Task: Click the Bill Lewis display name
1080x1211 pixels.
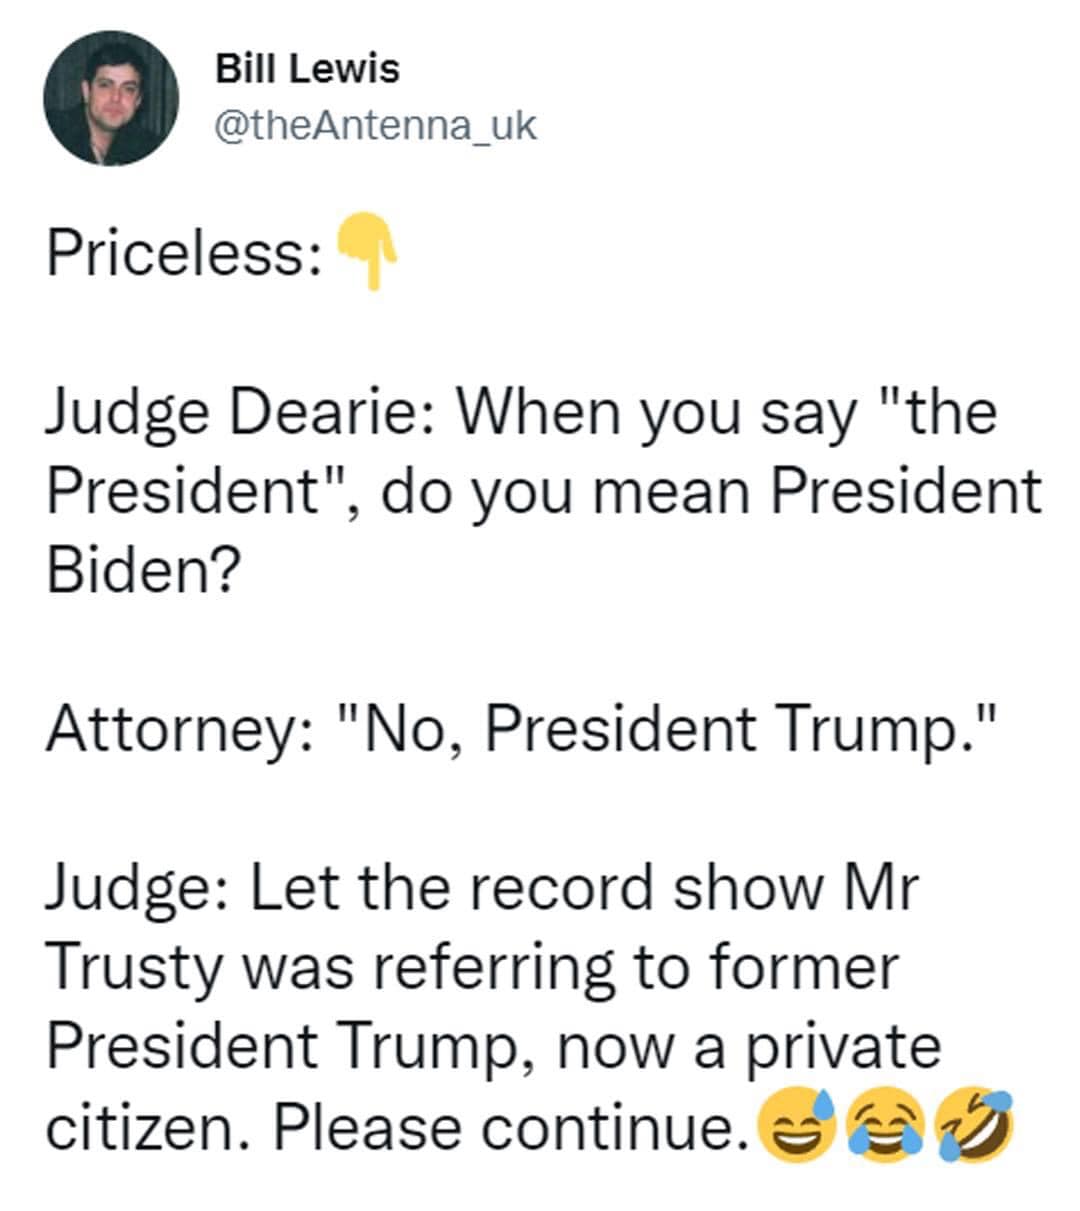Action: point(308,69)
